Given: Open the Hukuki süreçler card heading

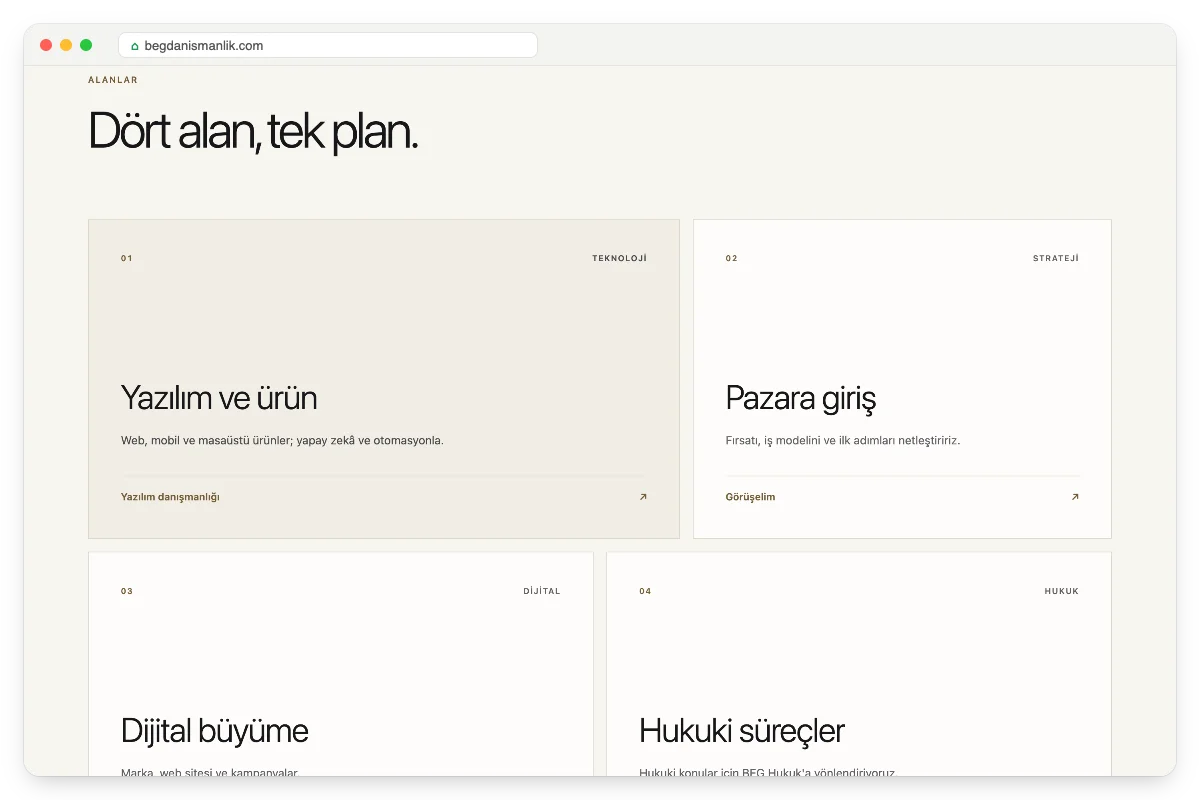Looking at the screenshot, I should (742, 730).
